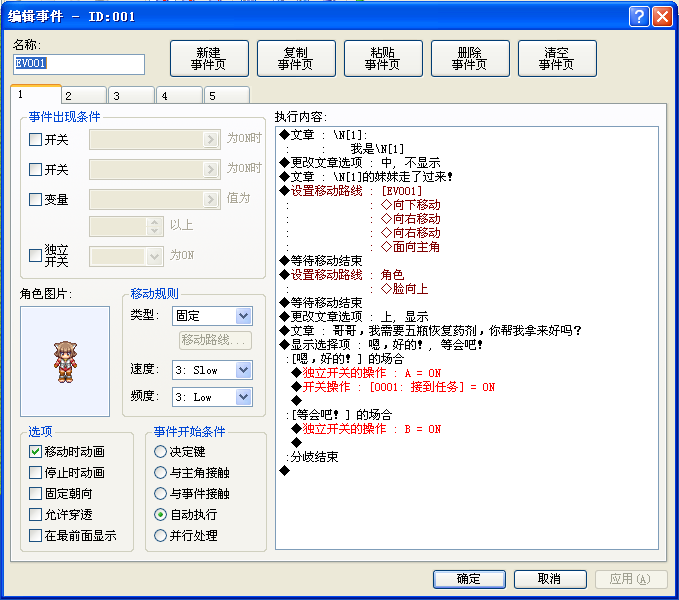The image size is (679, 600).
Task: Confirm with the 确定 button
Action: pyautogui.click(x=469, y=579)
